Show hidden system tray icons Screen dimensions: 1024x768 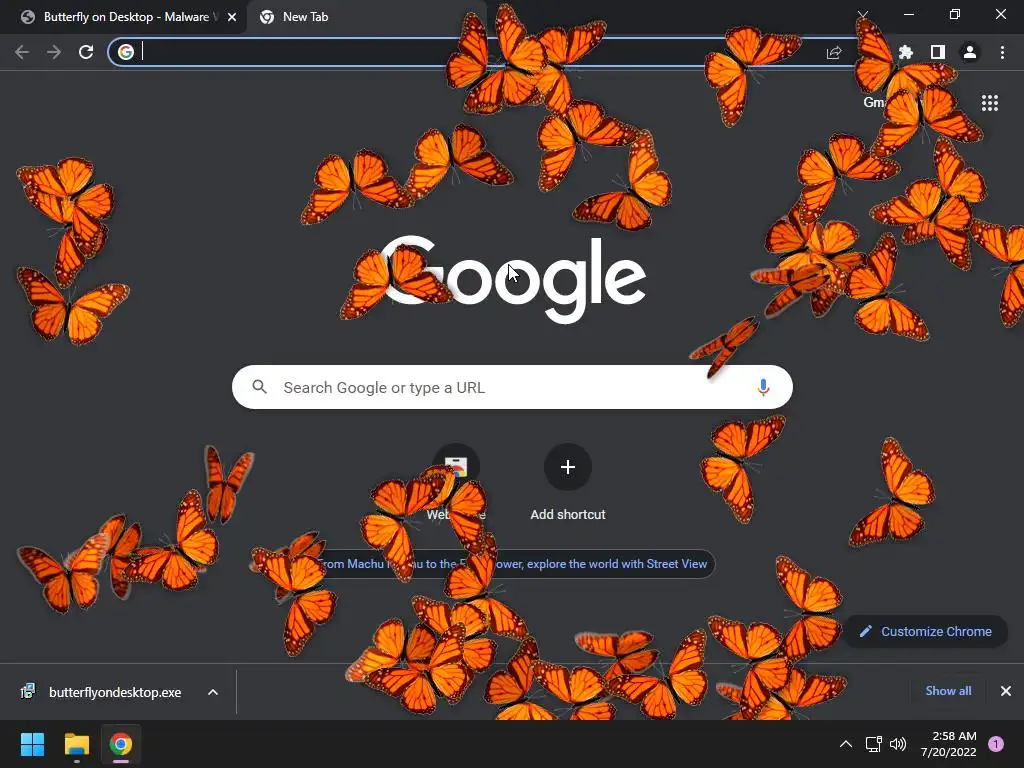tap(846, 744)
